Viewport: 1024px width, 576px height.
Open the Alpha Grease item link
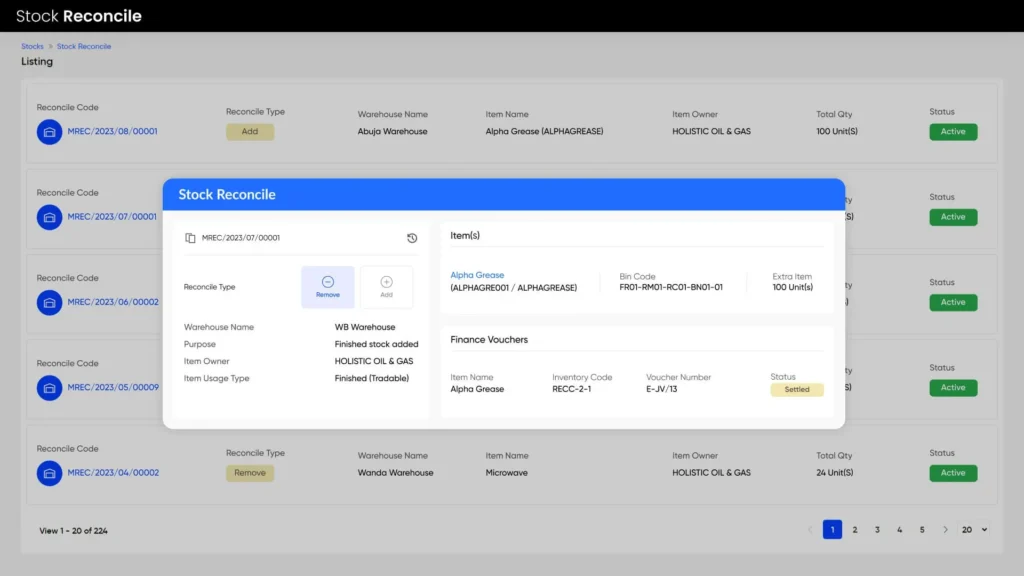(x=477, y=275)
